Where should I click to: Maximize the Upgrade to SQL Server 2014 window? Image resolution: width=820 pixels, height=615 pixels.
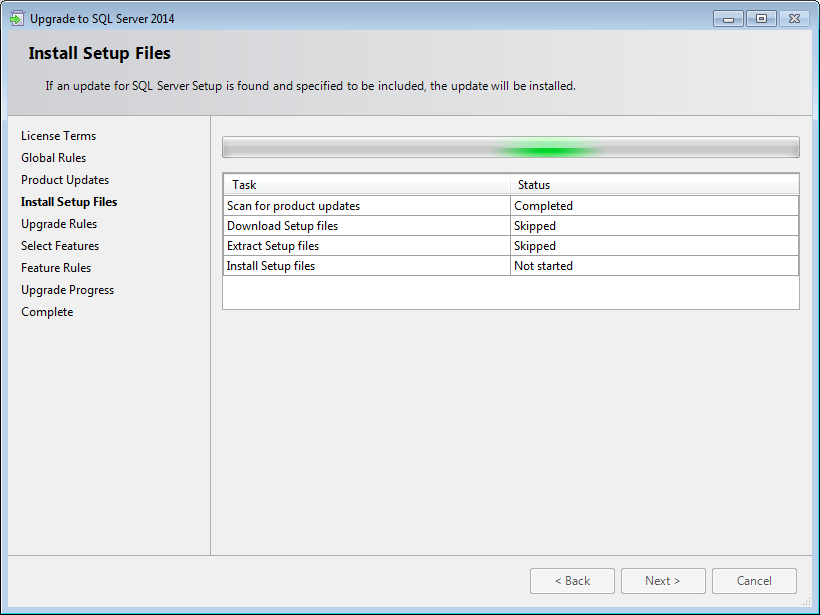[x=761, y=19]
